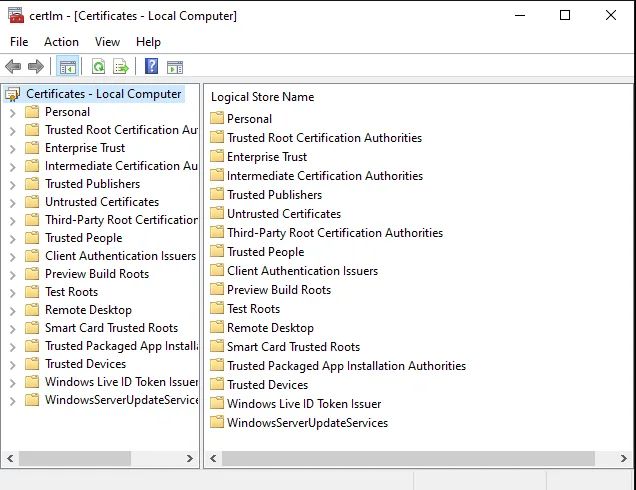This screenshot has height=490, width=636.
Task: Click right pane scroll right arrow
Action: click(x=624, y=458)
